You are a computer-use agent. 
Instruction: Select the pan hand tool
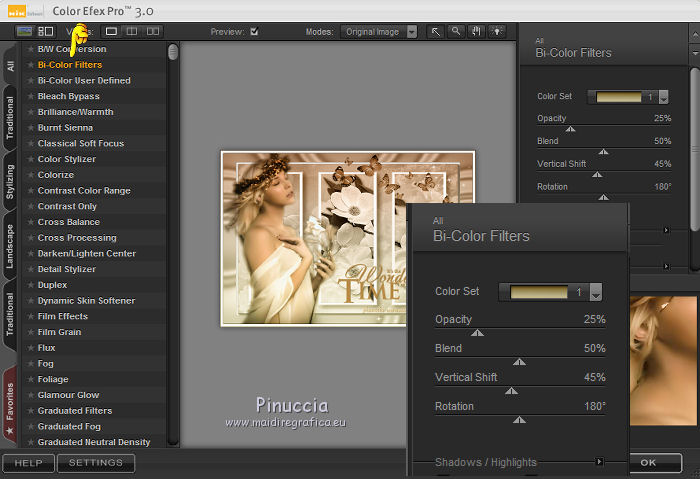coord(474,32)
